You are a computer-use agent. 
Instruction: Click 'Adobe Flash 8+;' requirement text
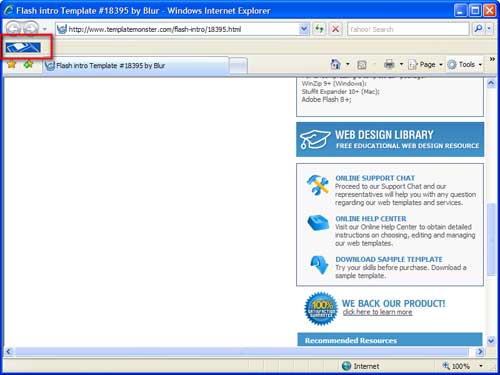[326, 99]
